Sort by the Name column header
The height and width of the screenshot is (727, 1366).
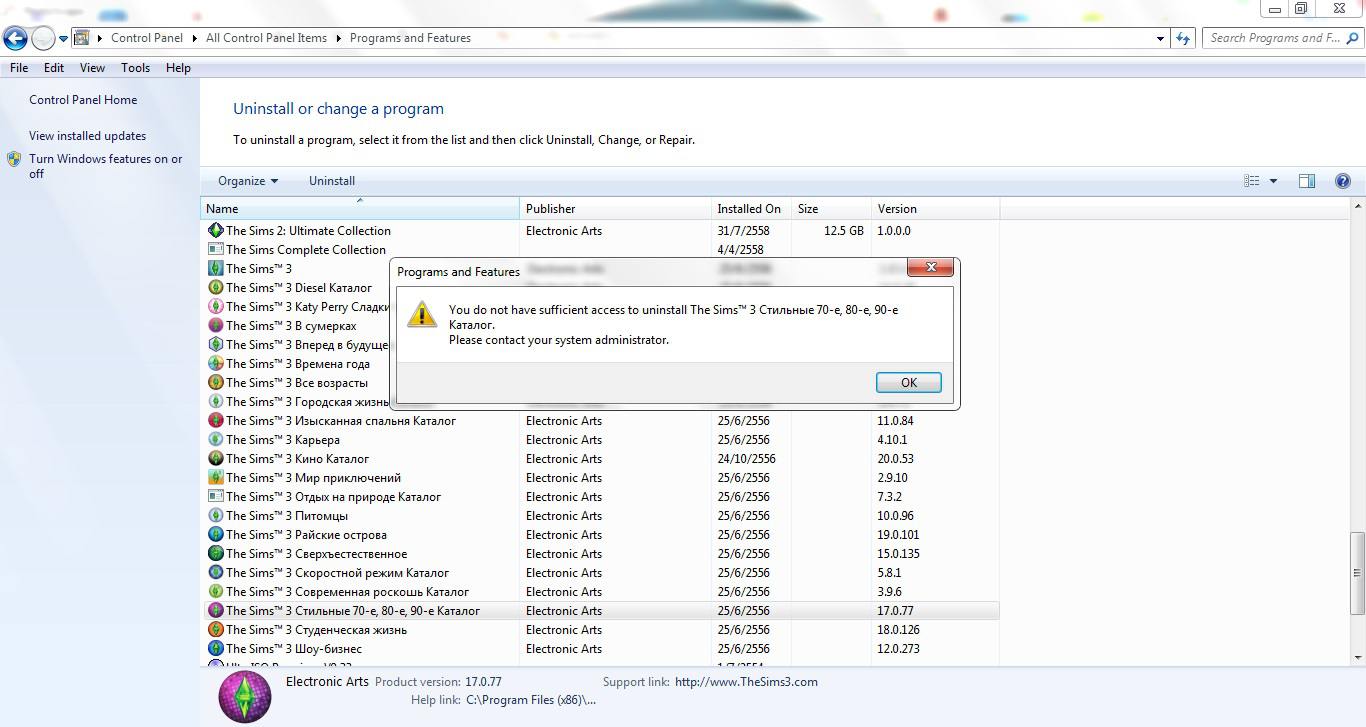tap(360, 209)
